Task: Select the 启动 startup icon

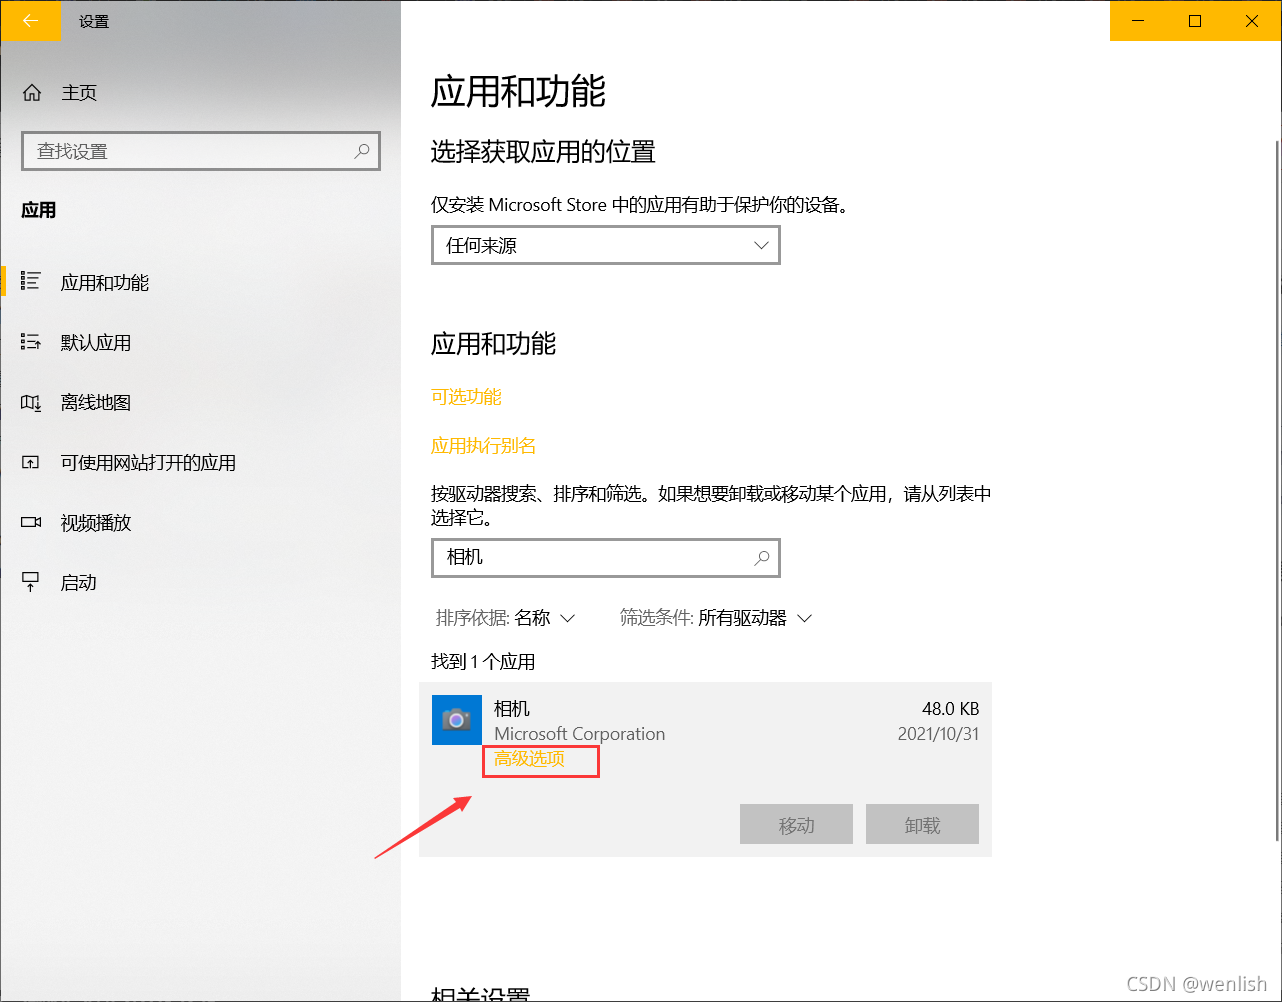Action: pos(31,582)
